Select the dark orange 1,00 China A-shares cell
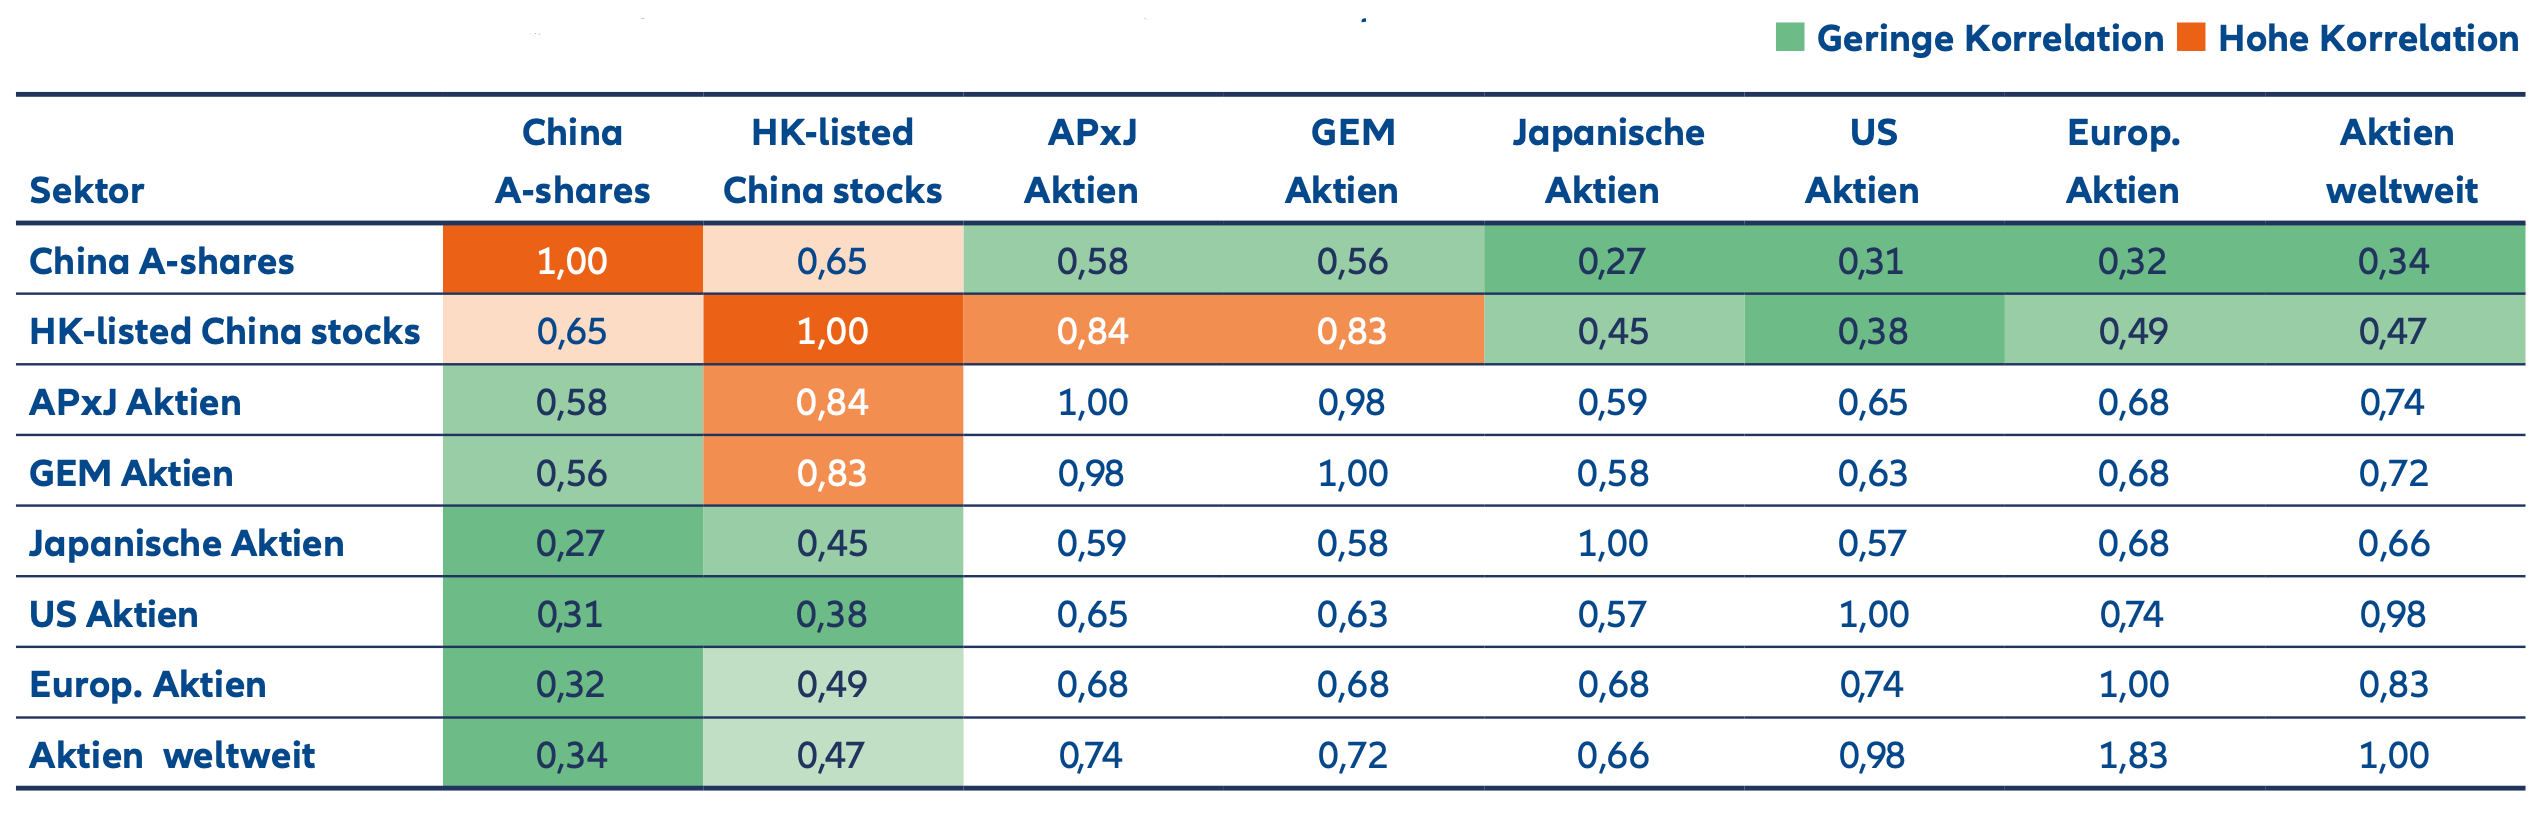The image size is (2538, 814). [572, 261]
